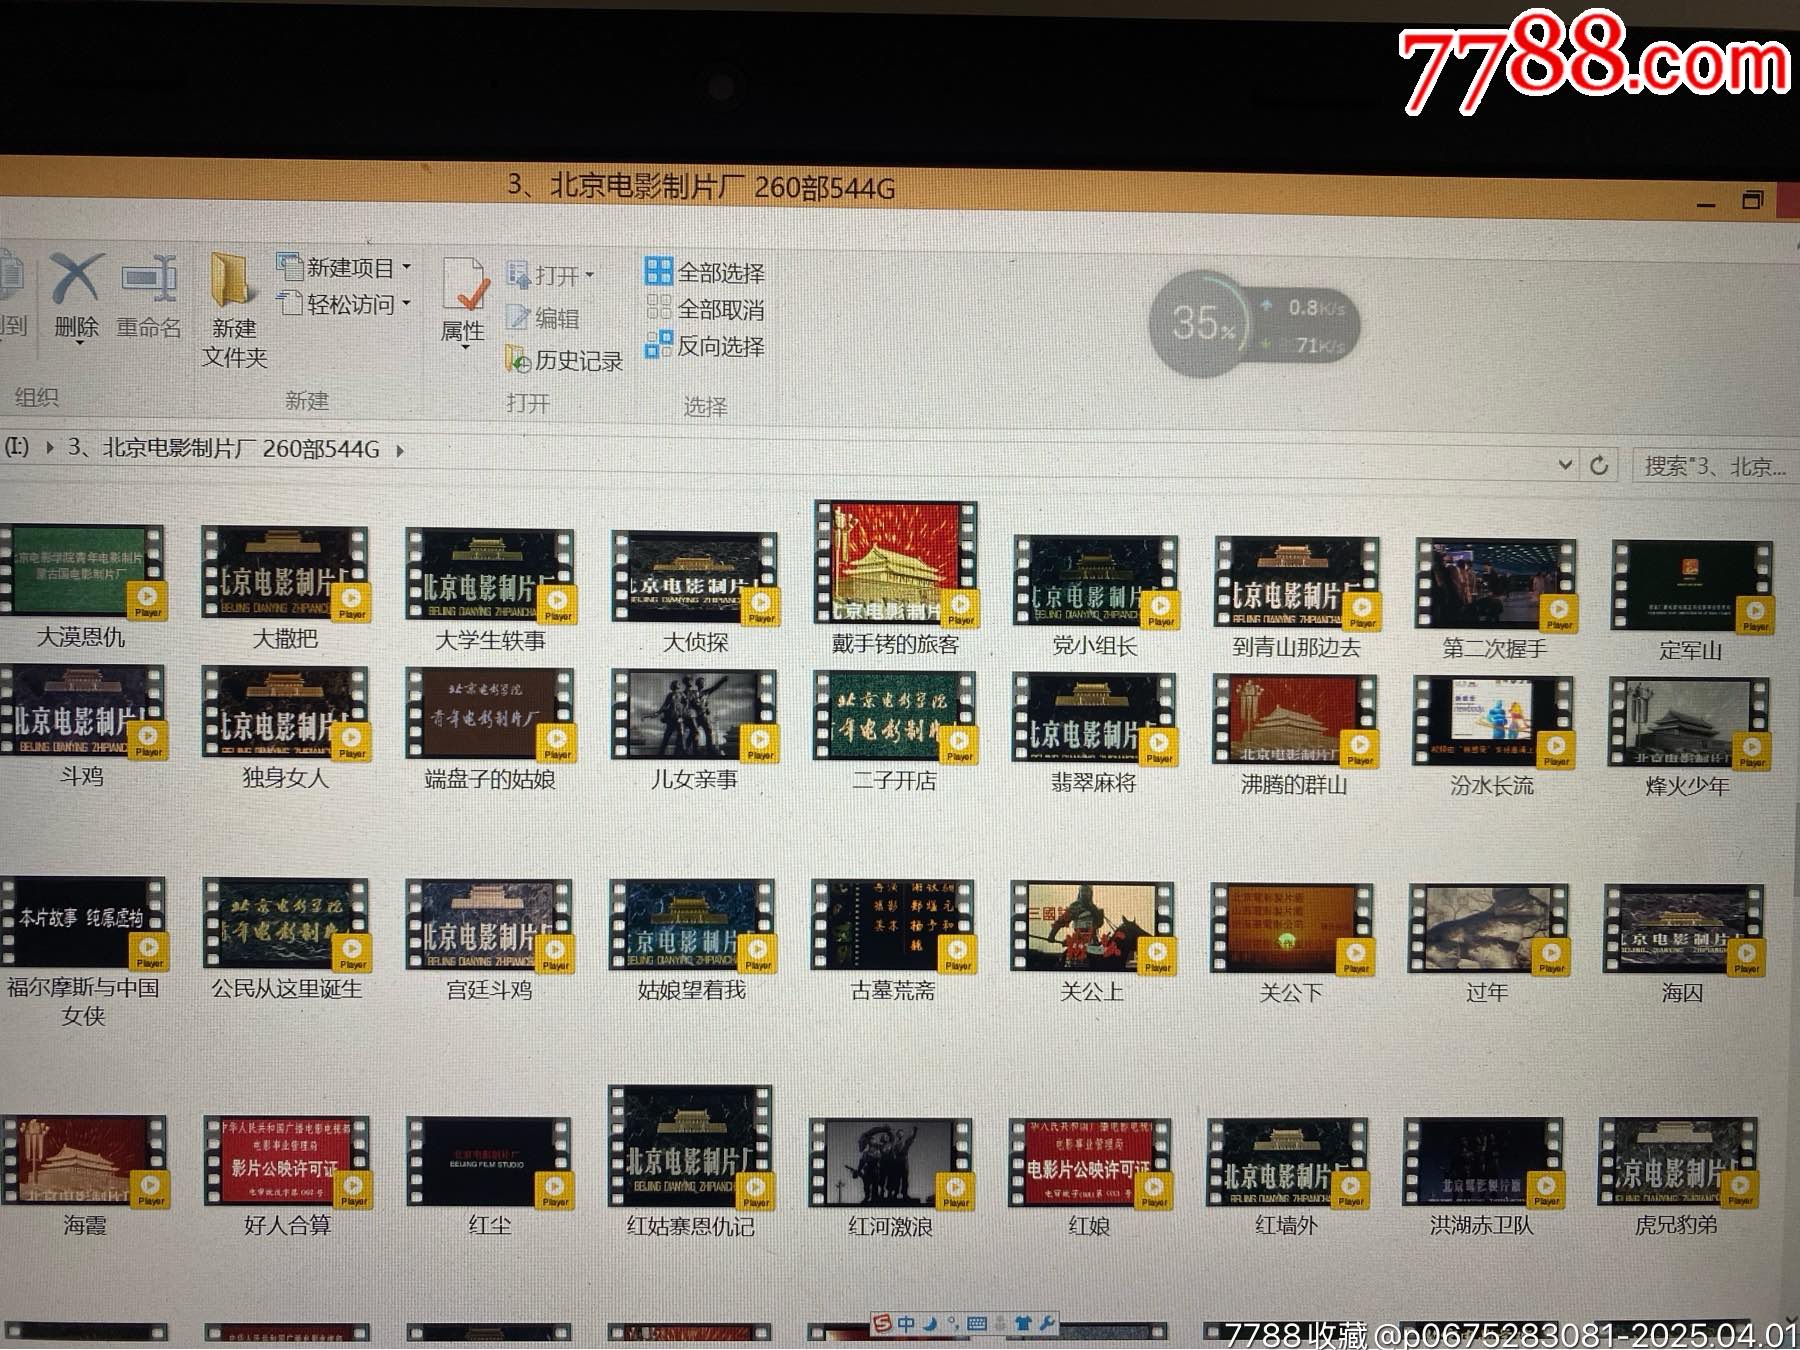Expand the chevron after the folder breadcrumb

400,450
